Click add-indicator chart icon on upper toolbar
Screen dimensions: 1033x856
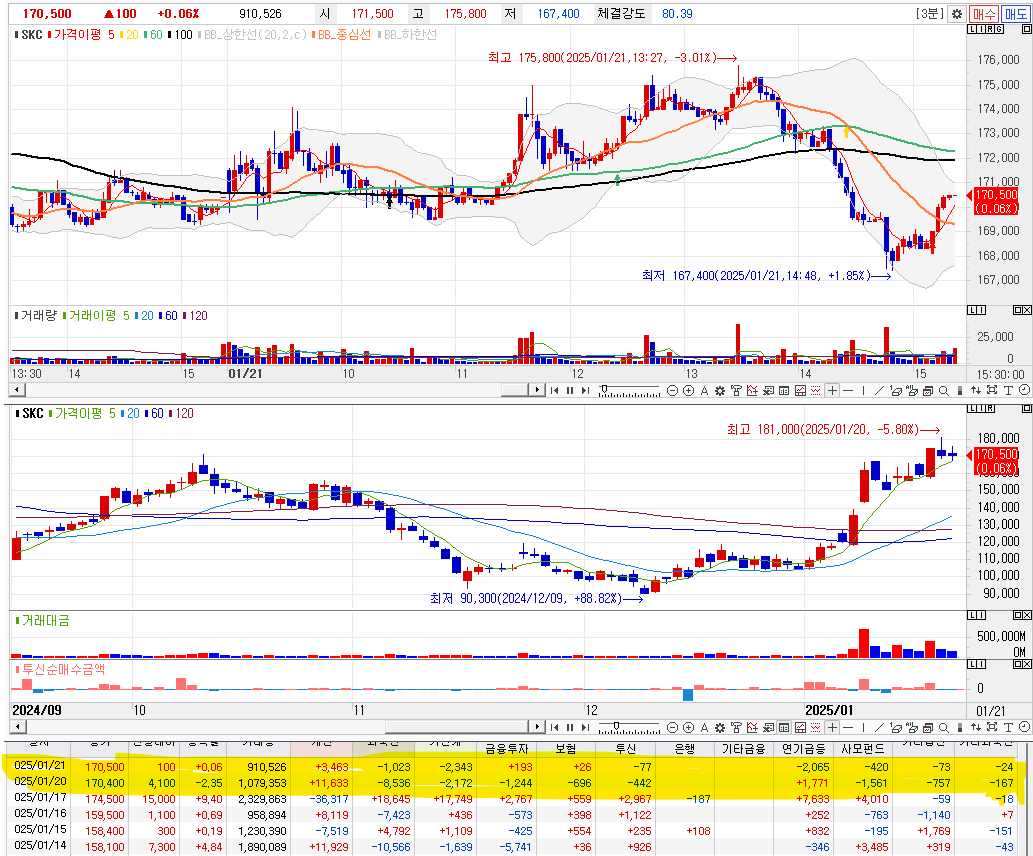(752, 391)
